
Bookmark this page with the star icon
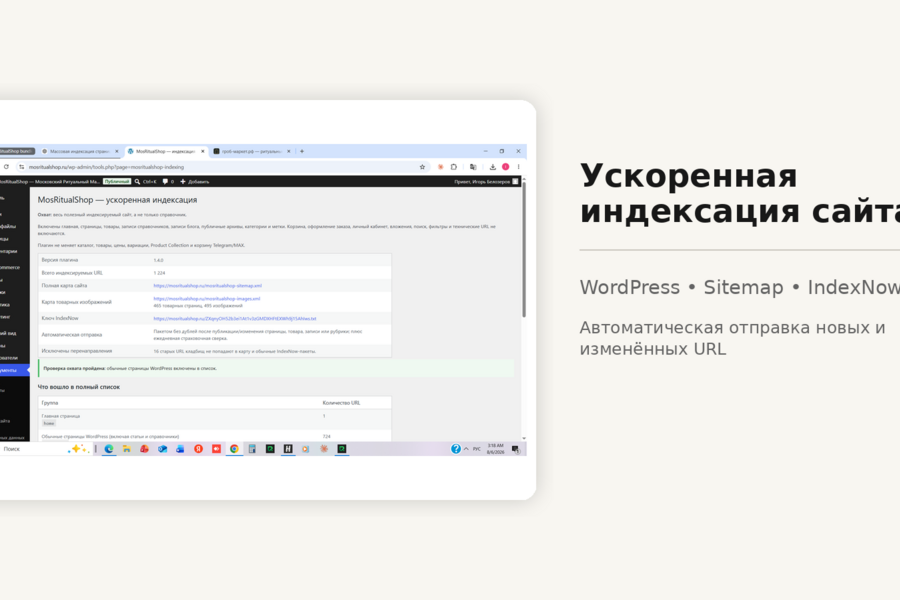(422, 167)
